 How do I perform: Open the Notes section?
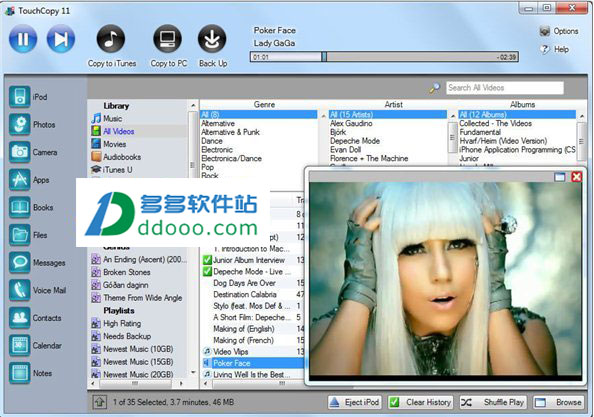click(x=20, y=373)
